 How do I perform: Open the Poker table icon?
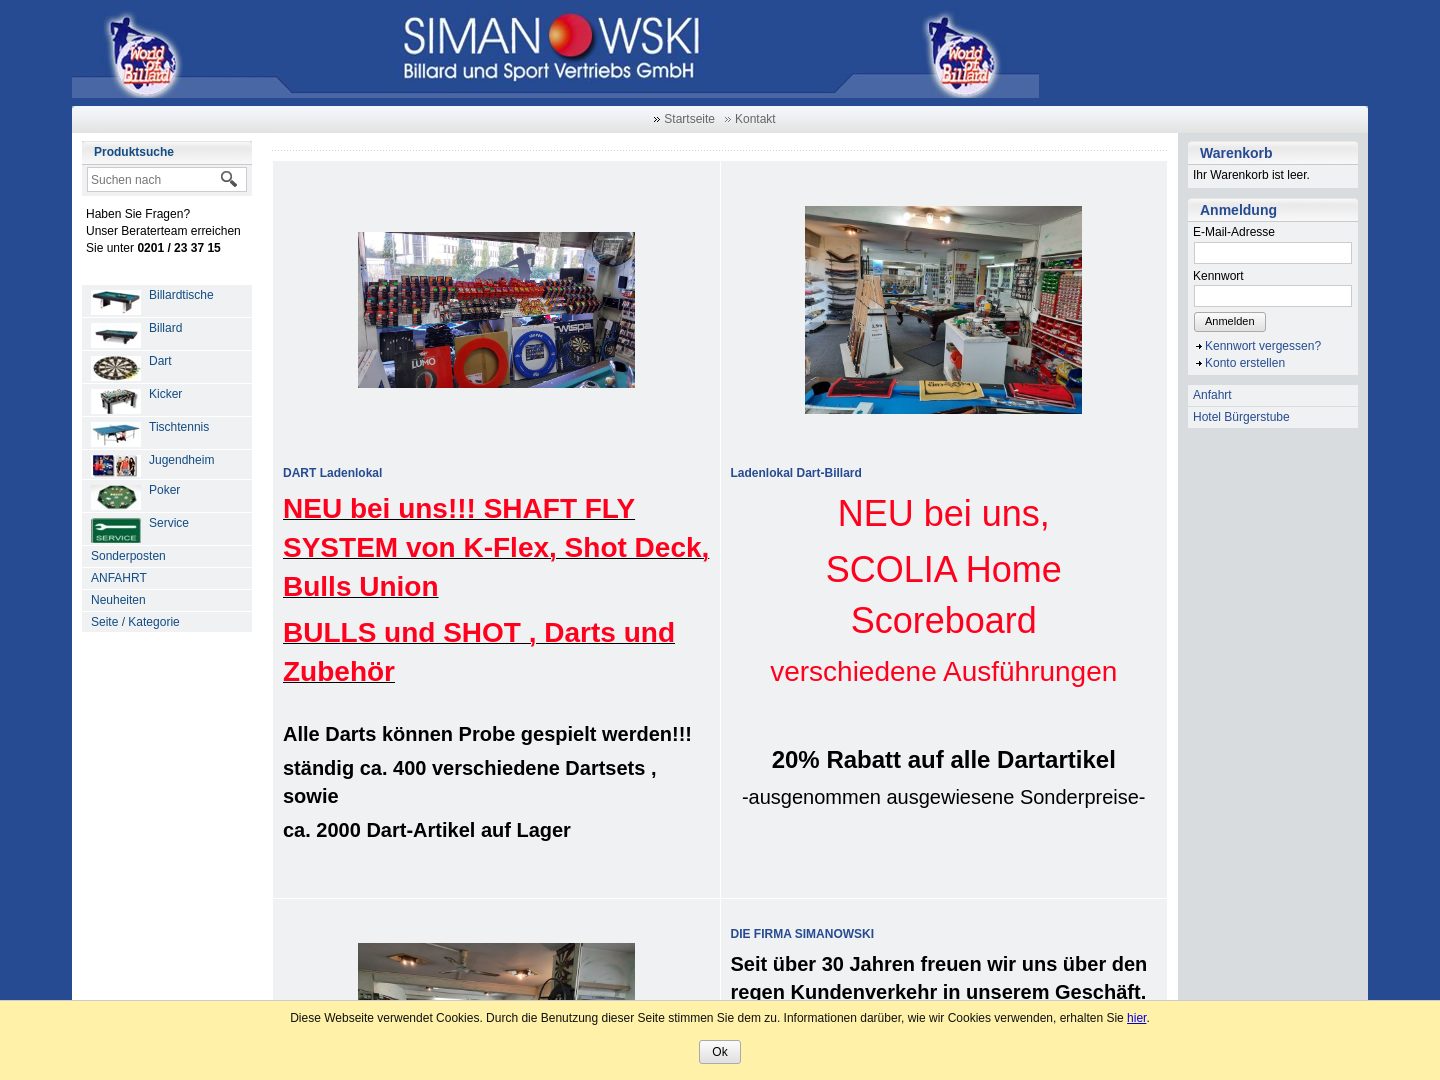[116, 496]
